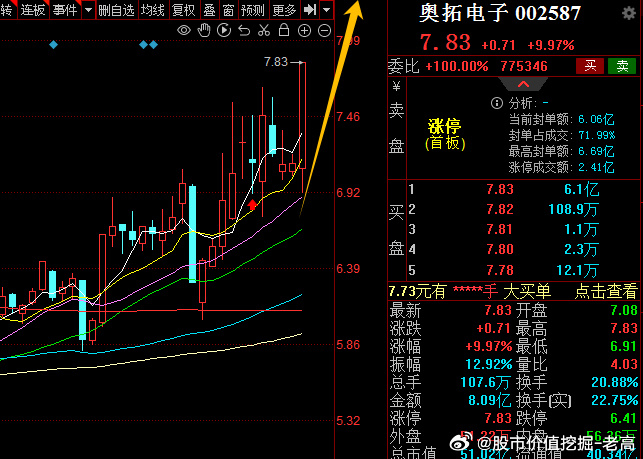Click the first blue diamond event marker
Viewport: 643px width, 459px height.
click(53, 45)
